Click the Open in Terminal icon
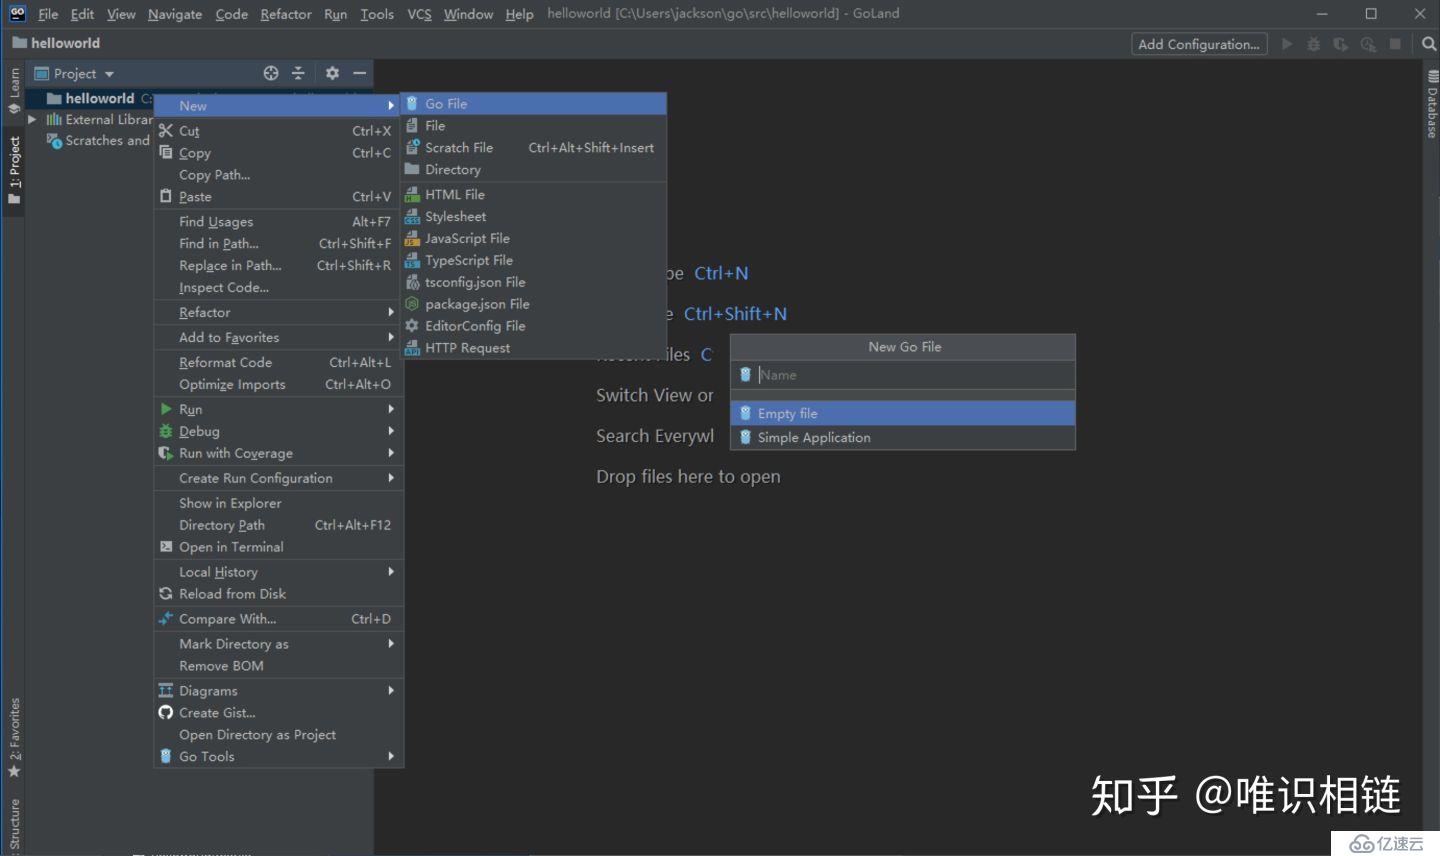The height and width of the screenshot is (856, 1440). click(x=166, y=547)
